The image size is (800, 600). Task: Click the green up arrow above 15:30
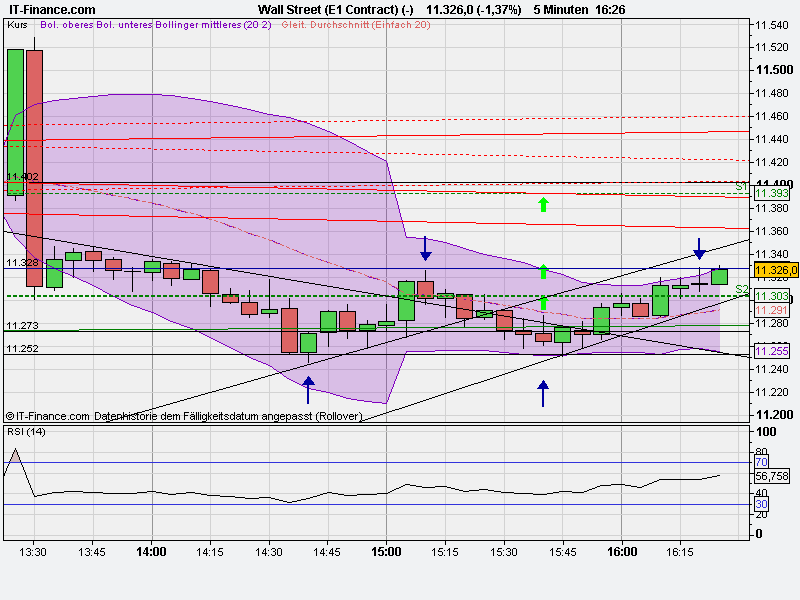543,203
